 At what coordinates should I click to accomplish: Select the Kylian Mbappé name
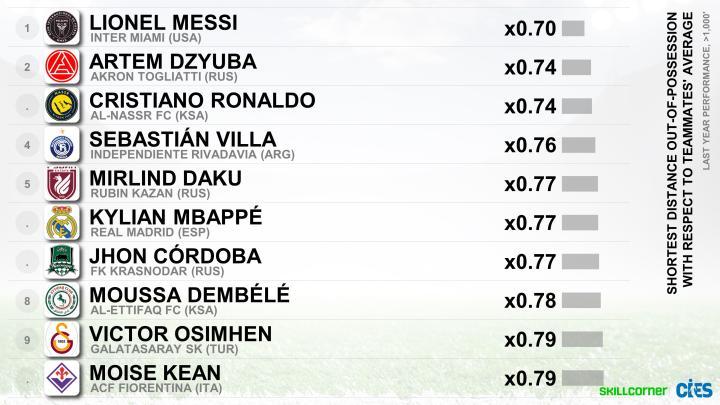(176, 217)
